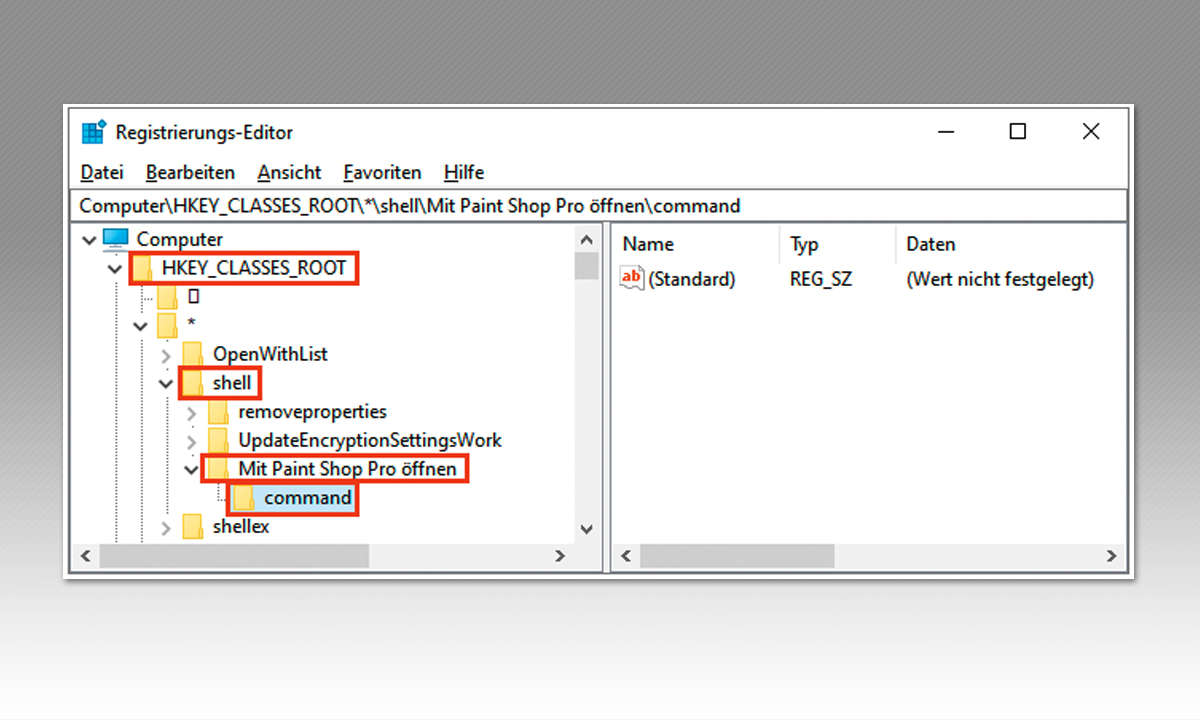Select the OpenWithList key

(x=270, y=354)
